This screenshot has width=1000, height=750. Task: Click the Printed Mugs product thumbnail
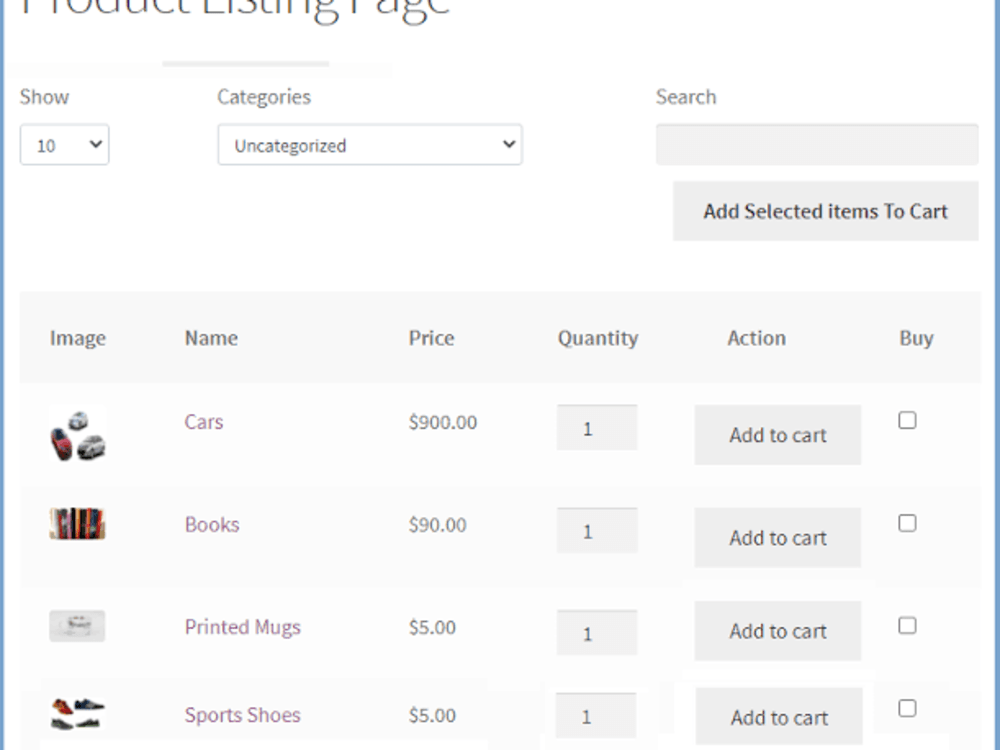[x=77, y=626]
